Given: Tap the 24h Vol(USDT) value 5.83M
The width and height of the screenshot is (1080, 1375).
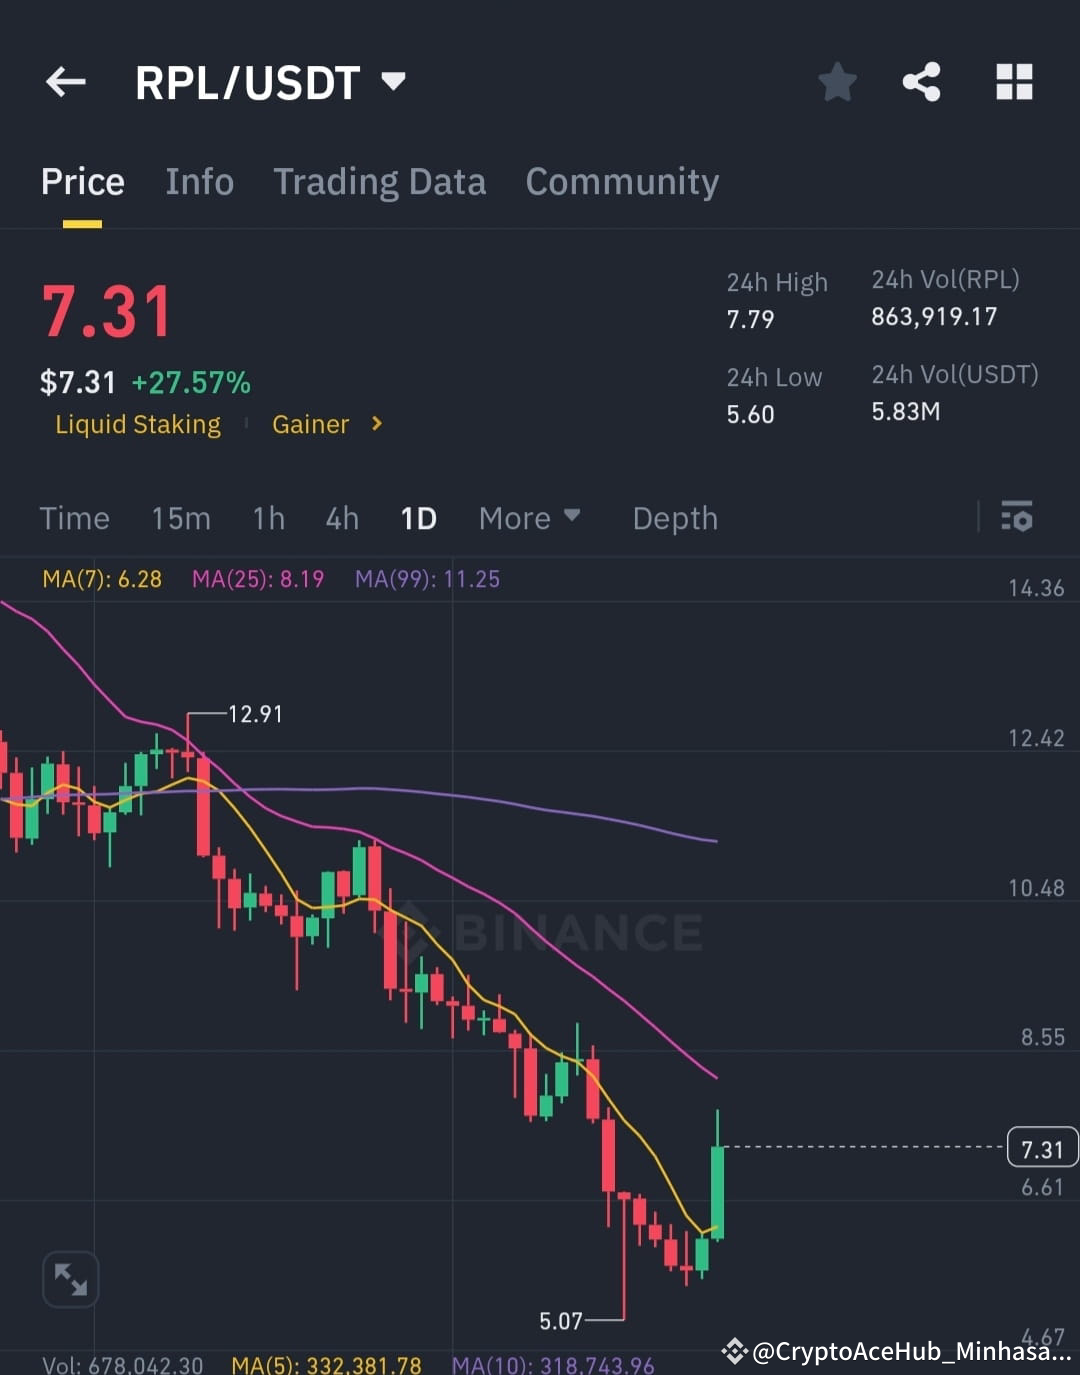Looking at the screenshot, I should 905,411.
